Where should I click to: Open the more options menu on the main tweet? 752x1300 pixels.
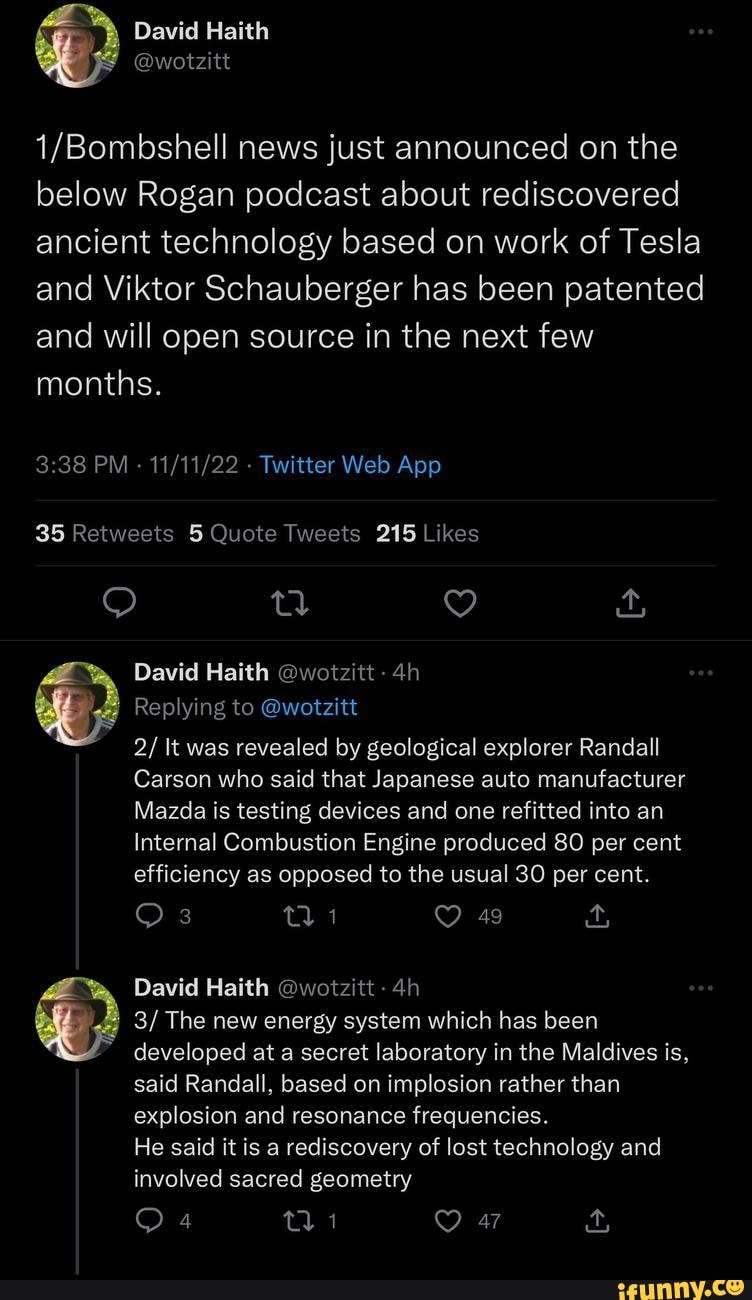pyautogui.click(x=701, y=30)
